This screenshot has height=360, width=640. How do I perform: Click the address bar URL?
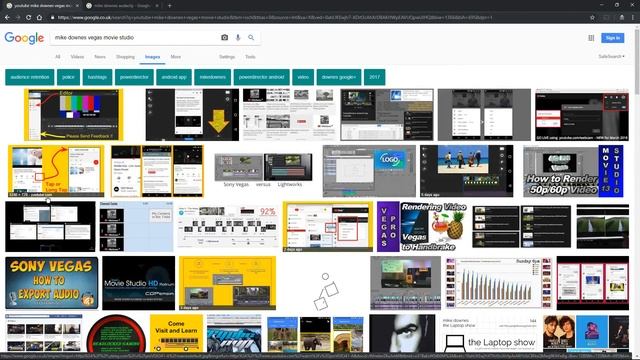(x=275, y=18)
